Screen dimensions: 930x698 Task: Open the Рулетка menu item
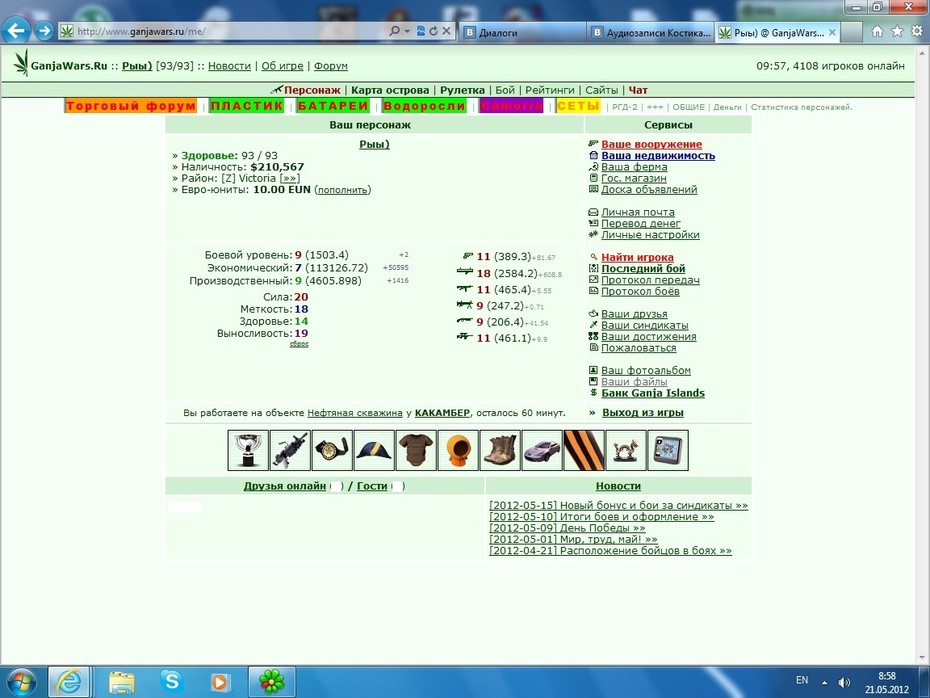(x=462, y=90)
